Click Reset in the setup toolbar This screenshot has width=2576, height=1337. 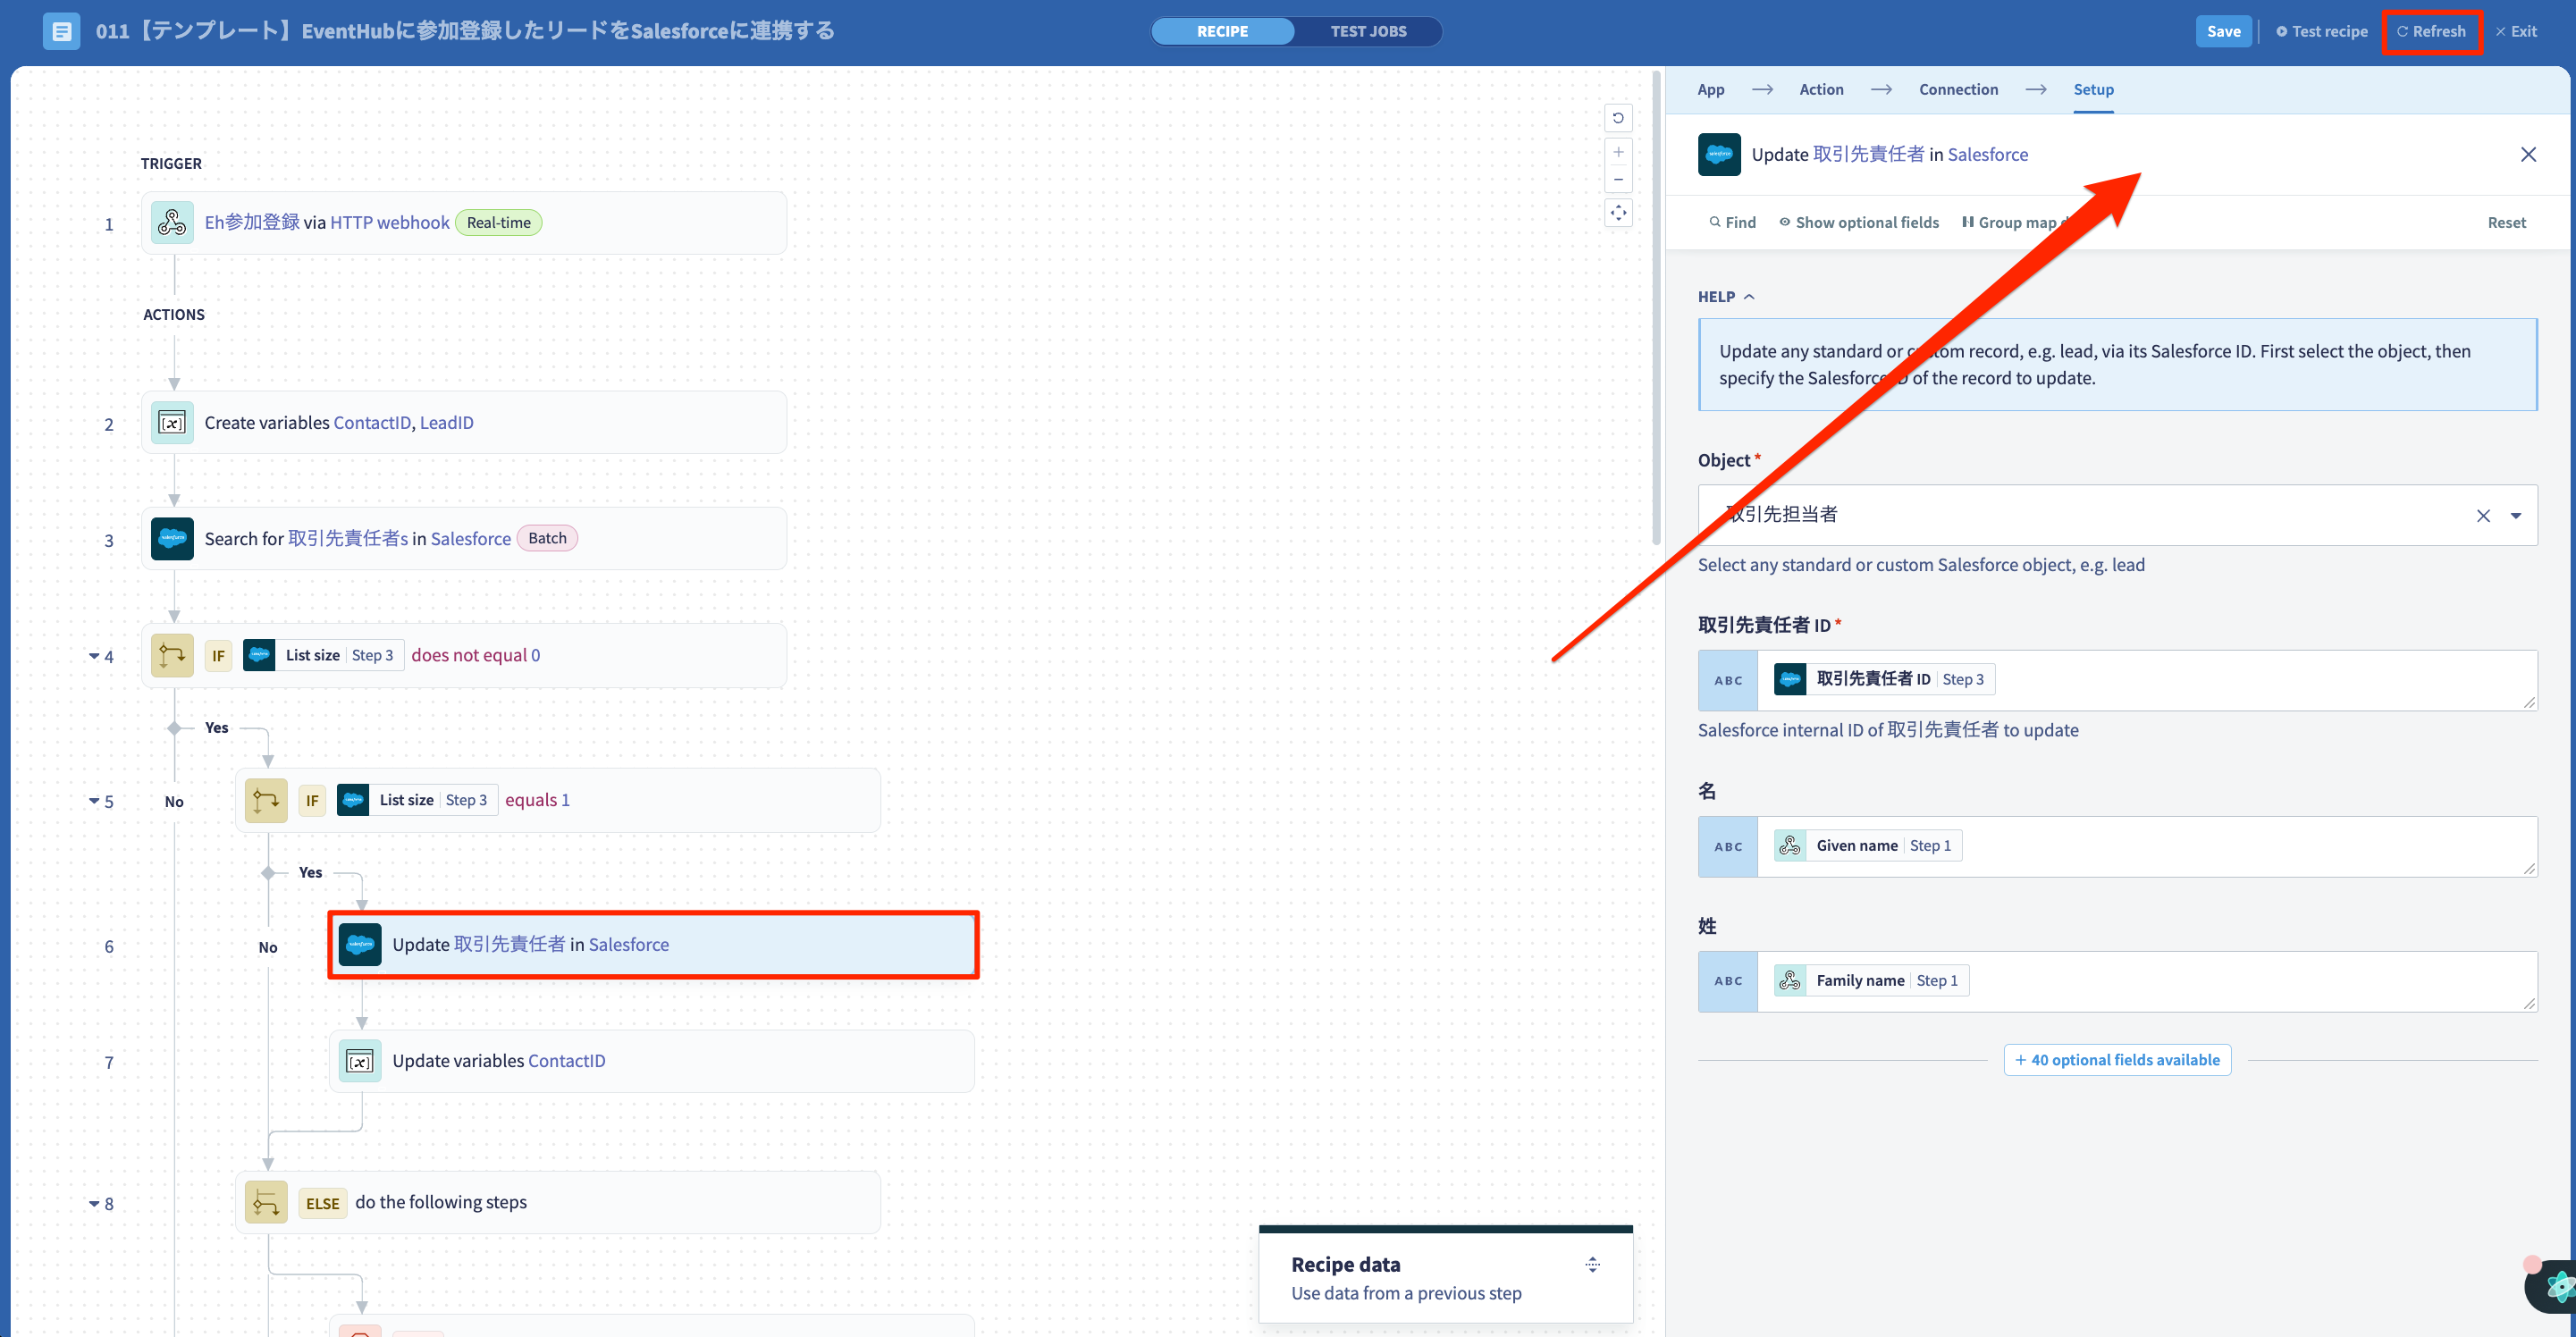coord(2506,222)
